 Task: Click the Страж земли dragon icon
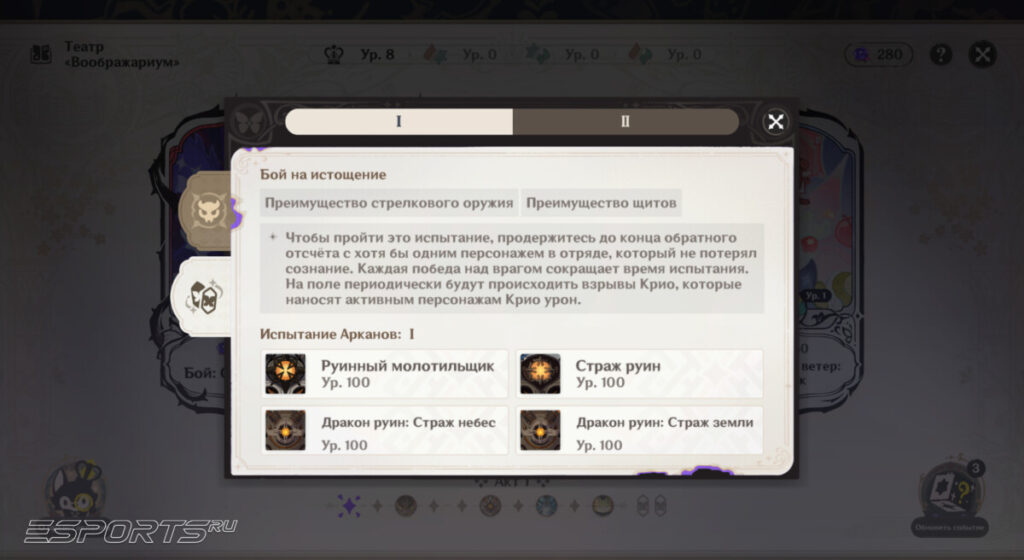click(540, 430)
